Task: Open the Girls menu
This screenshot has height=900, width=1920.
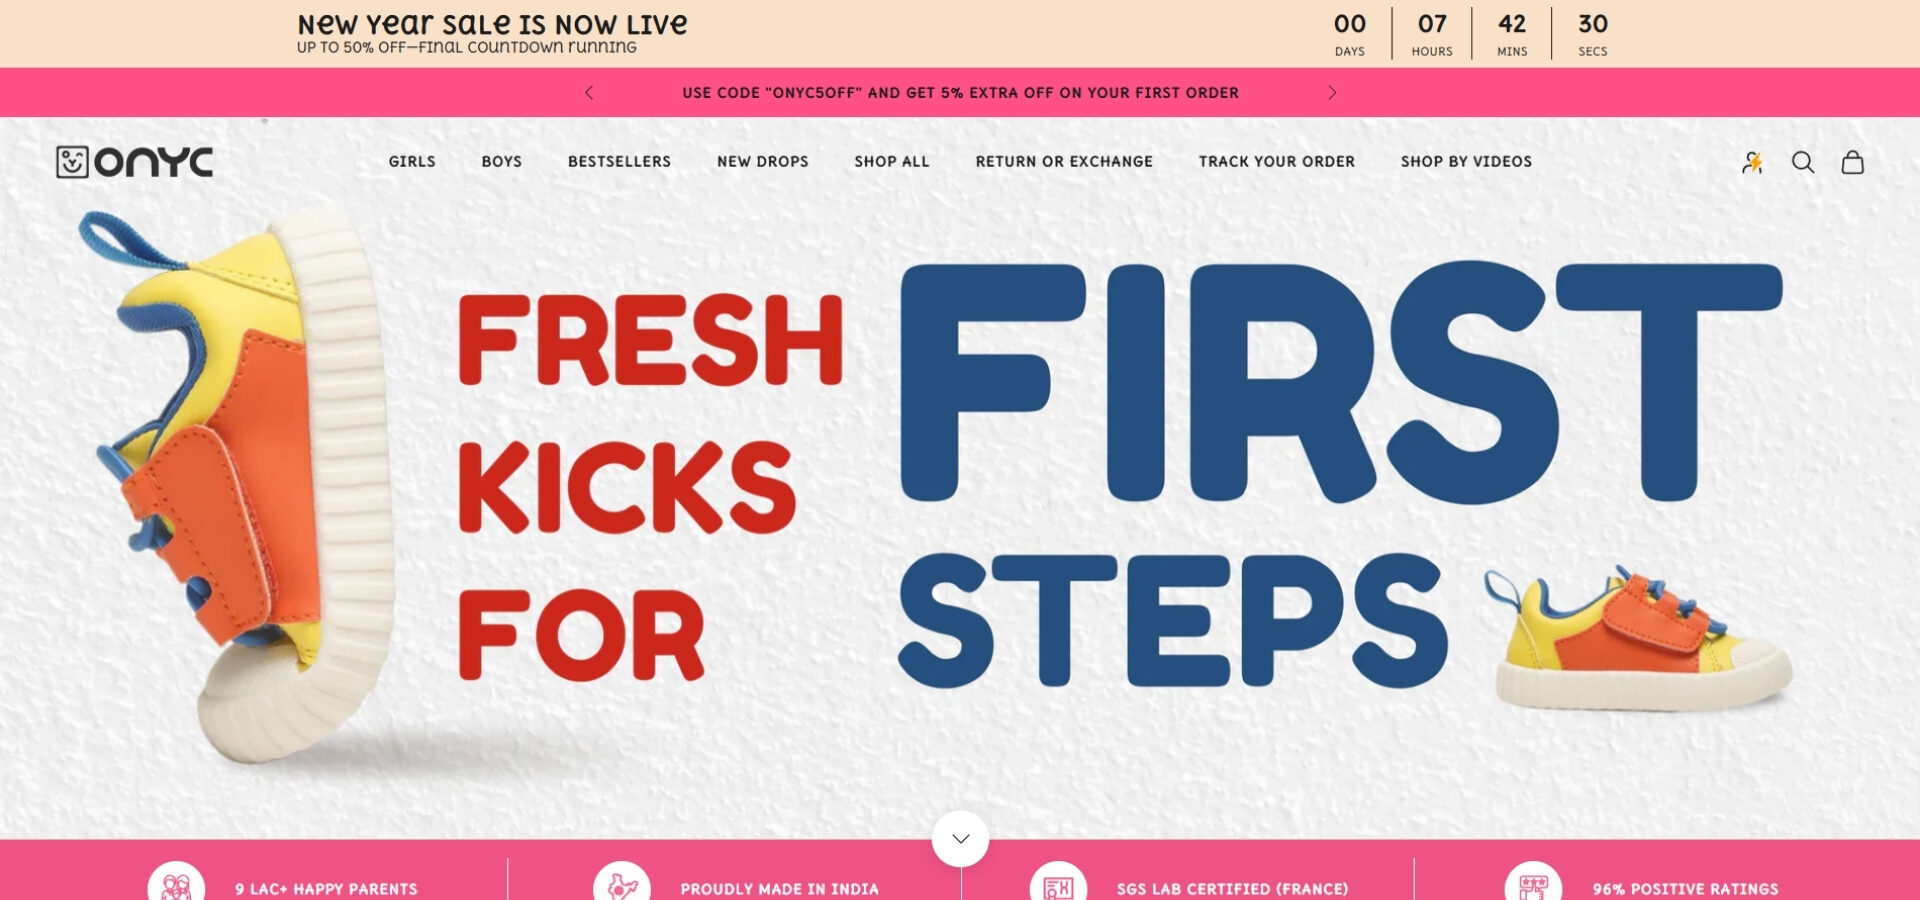Action: 412,161
